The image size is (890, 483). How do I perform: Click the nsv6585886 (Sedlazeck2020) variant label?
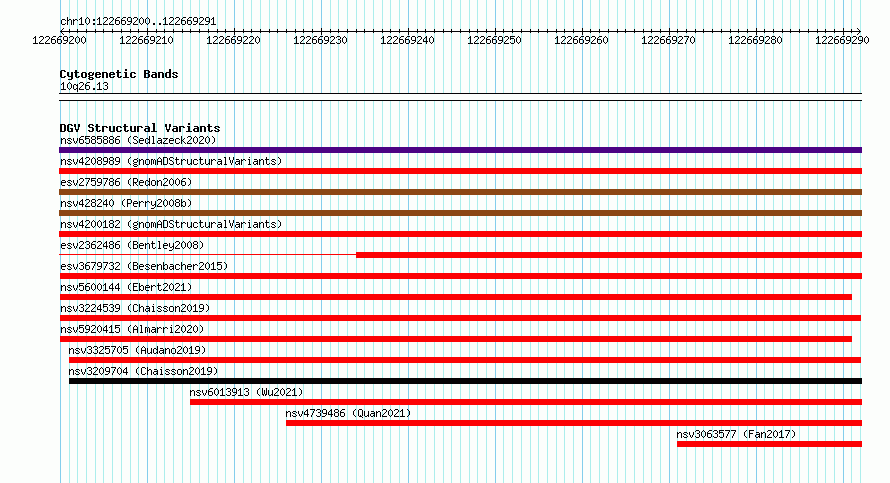click(138, 140)
